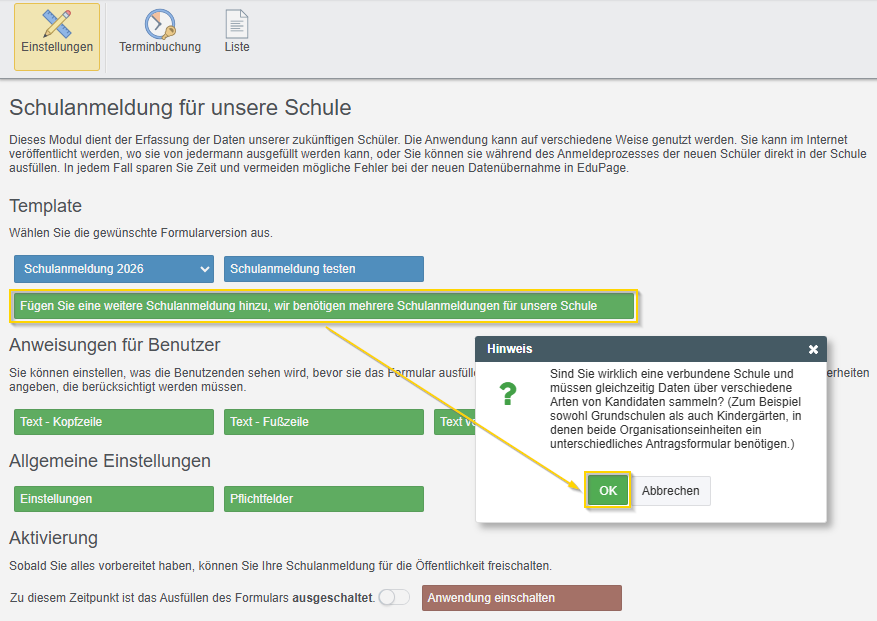877x621 pixels.
Task: Open green Einstellungen button under Allgemeine Einstellungen
Action: (x=114, y=499)
